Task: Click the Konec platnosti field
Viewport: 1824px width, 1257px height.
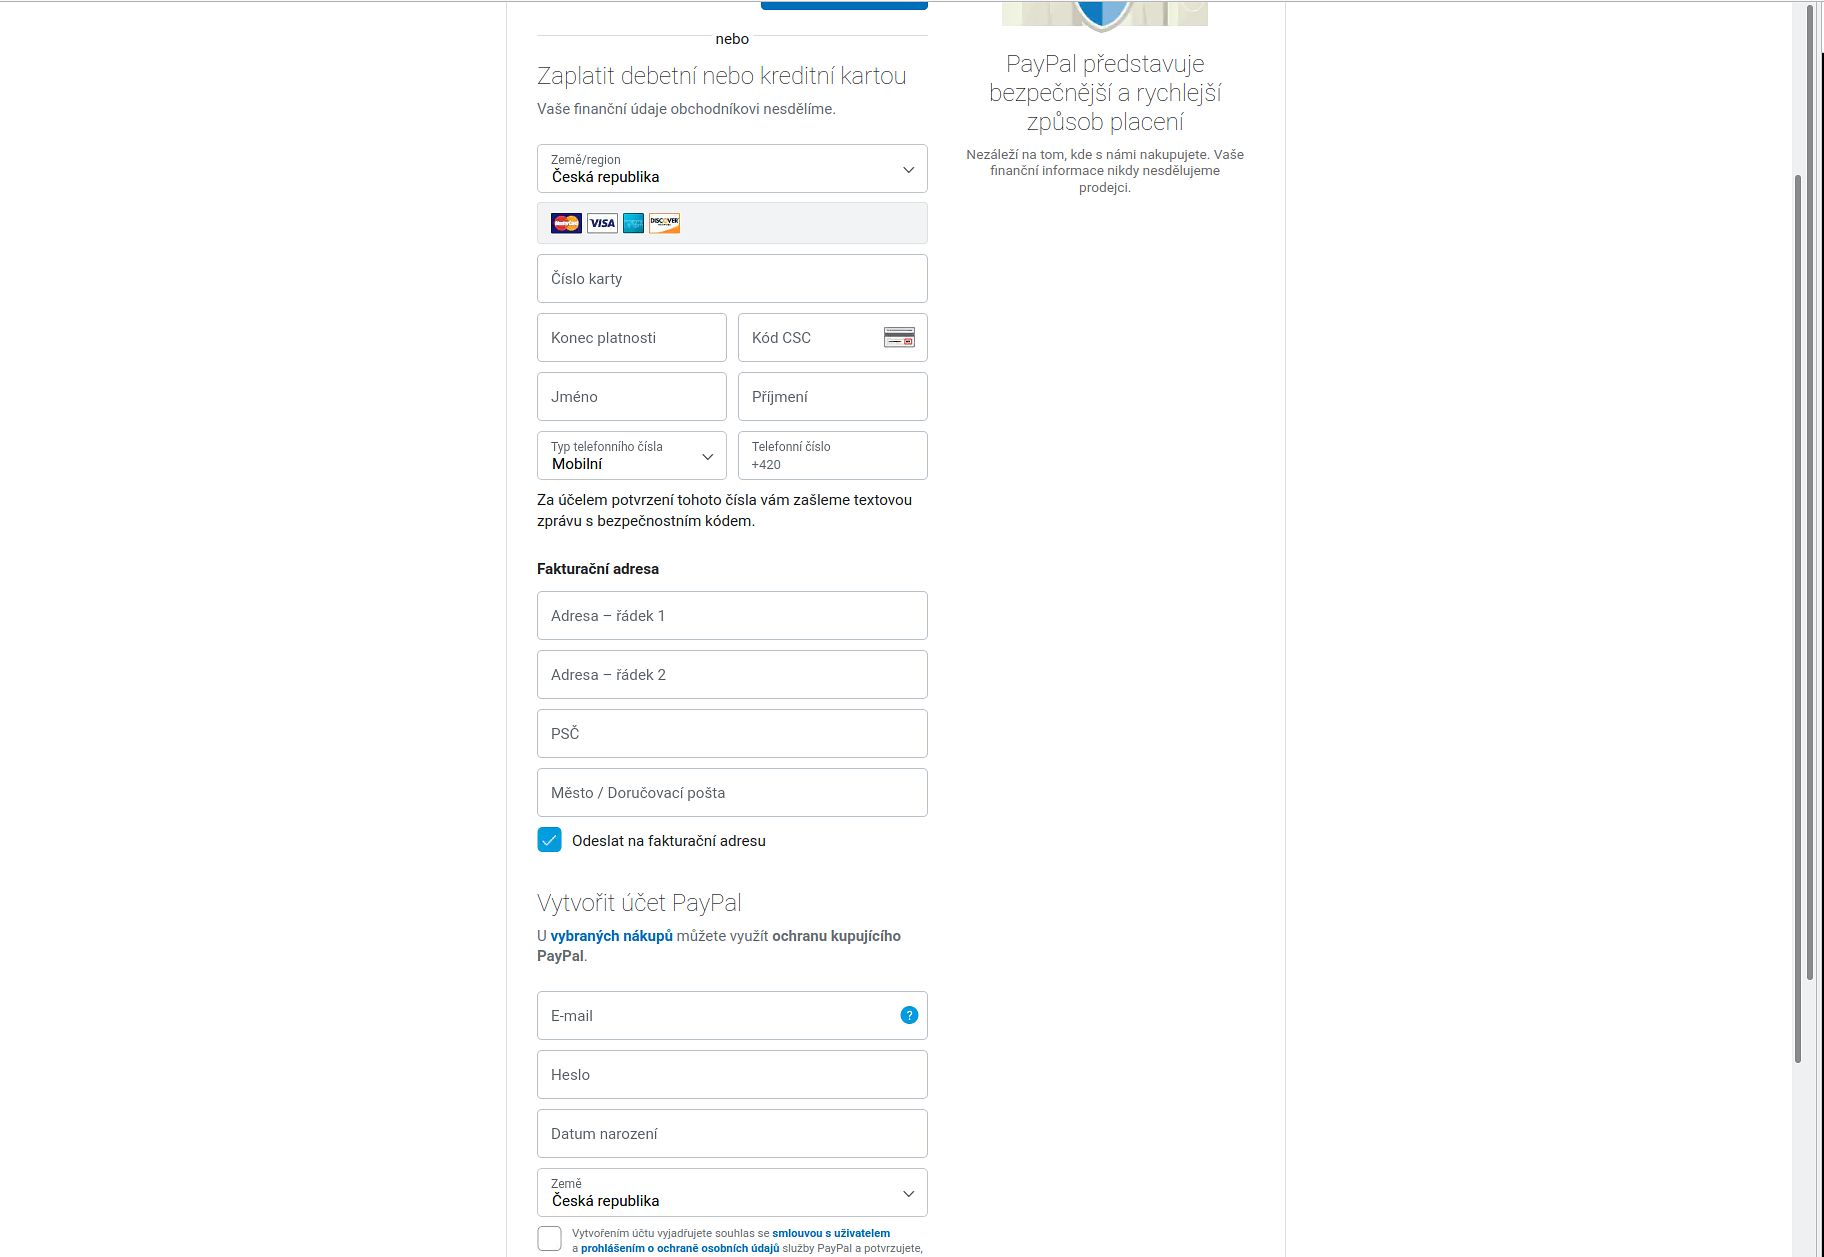Action: 632,337
